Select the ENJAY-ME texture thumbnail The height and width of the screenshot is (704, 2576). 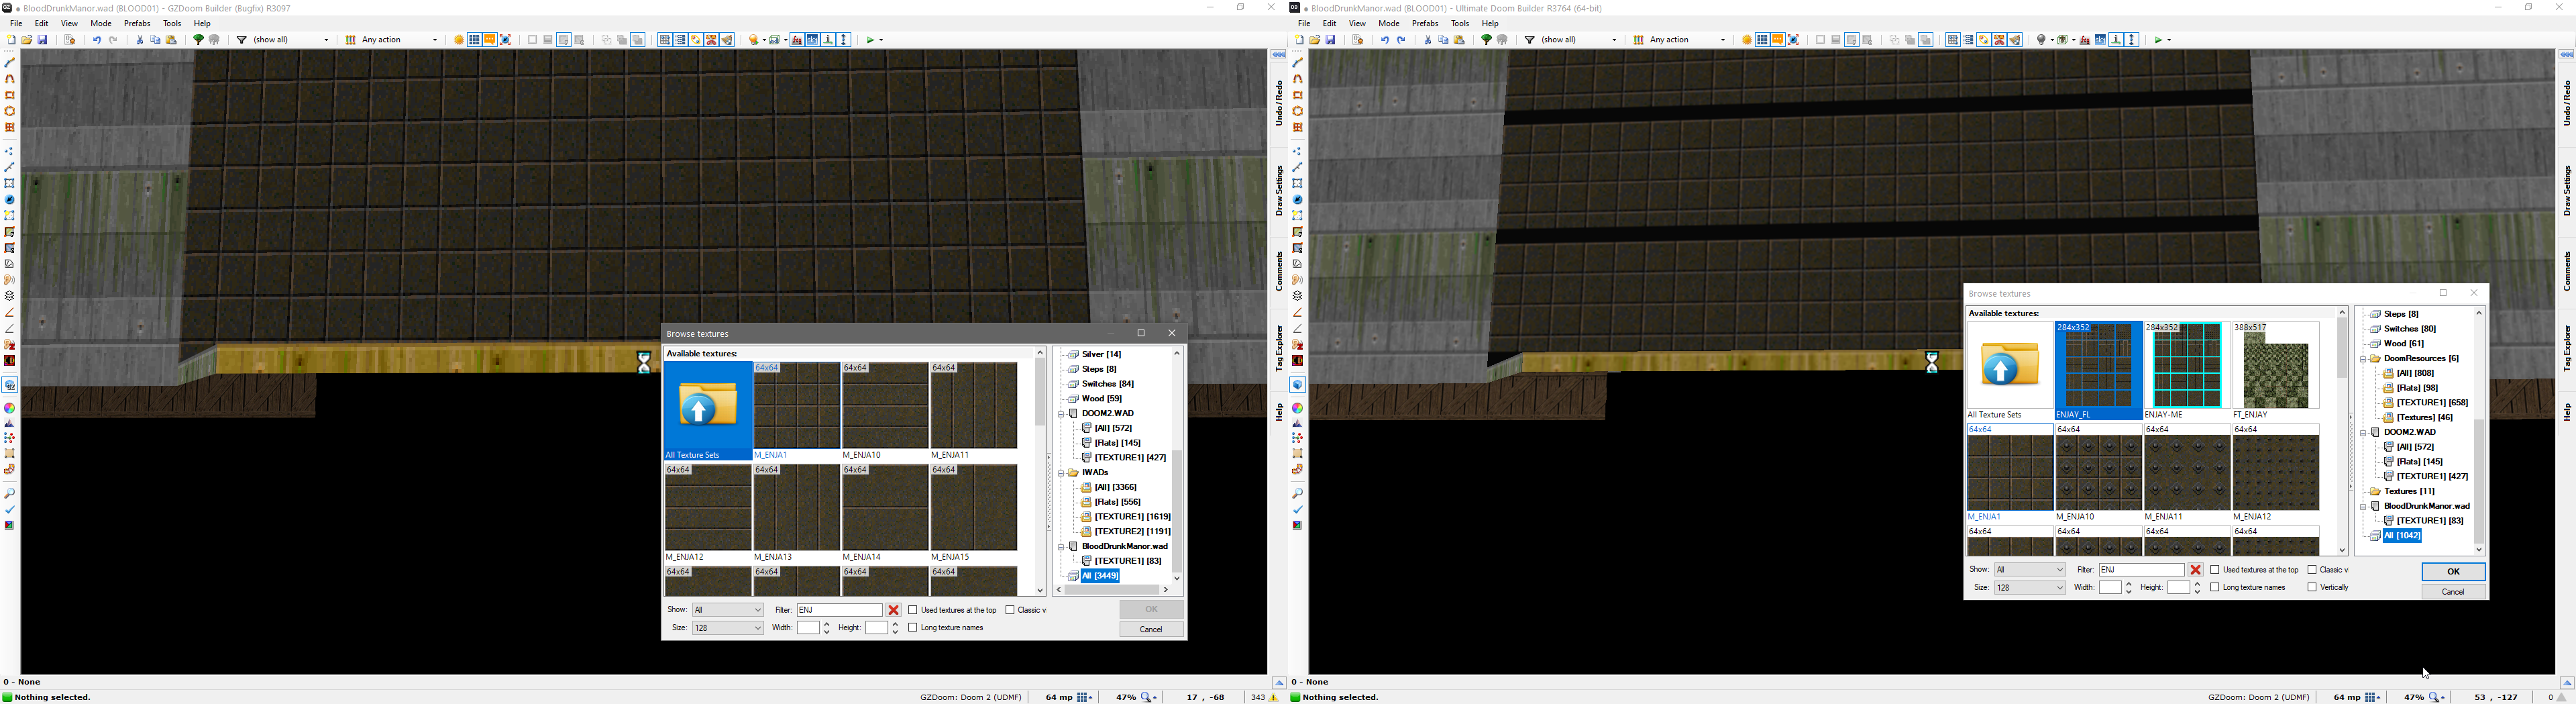[x=2187, y=370]
